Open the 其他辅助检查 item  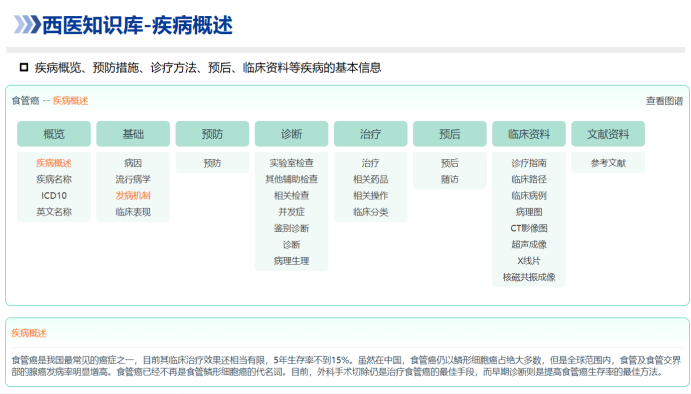point(291,179)
